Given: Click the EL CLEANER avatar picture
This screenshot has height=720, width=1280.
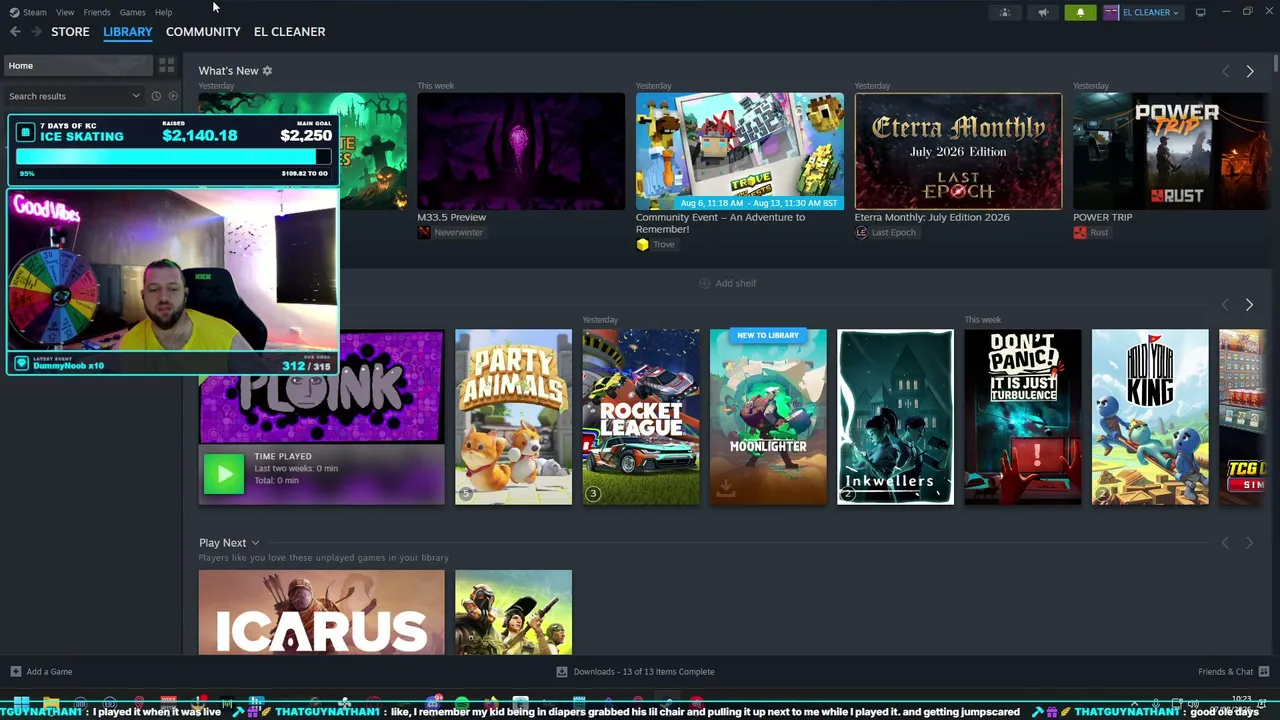Looking at the screenshot, I should coord(1111,12).
